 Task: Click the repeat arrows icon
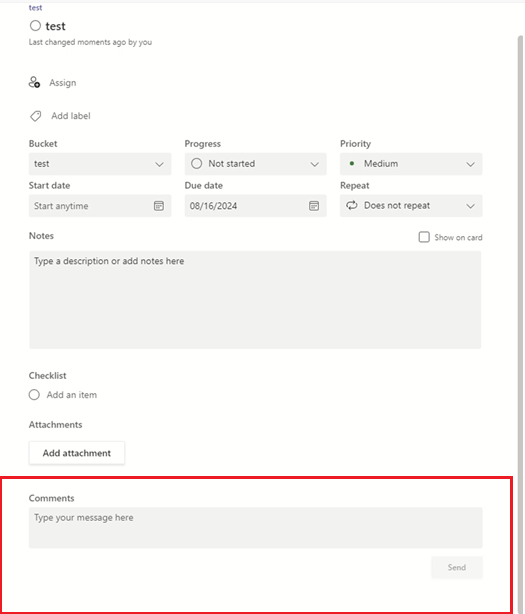[352, 205]
